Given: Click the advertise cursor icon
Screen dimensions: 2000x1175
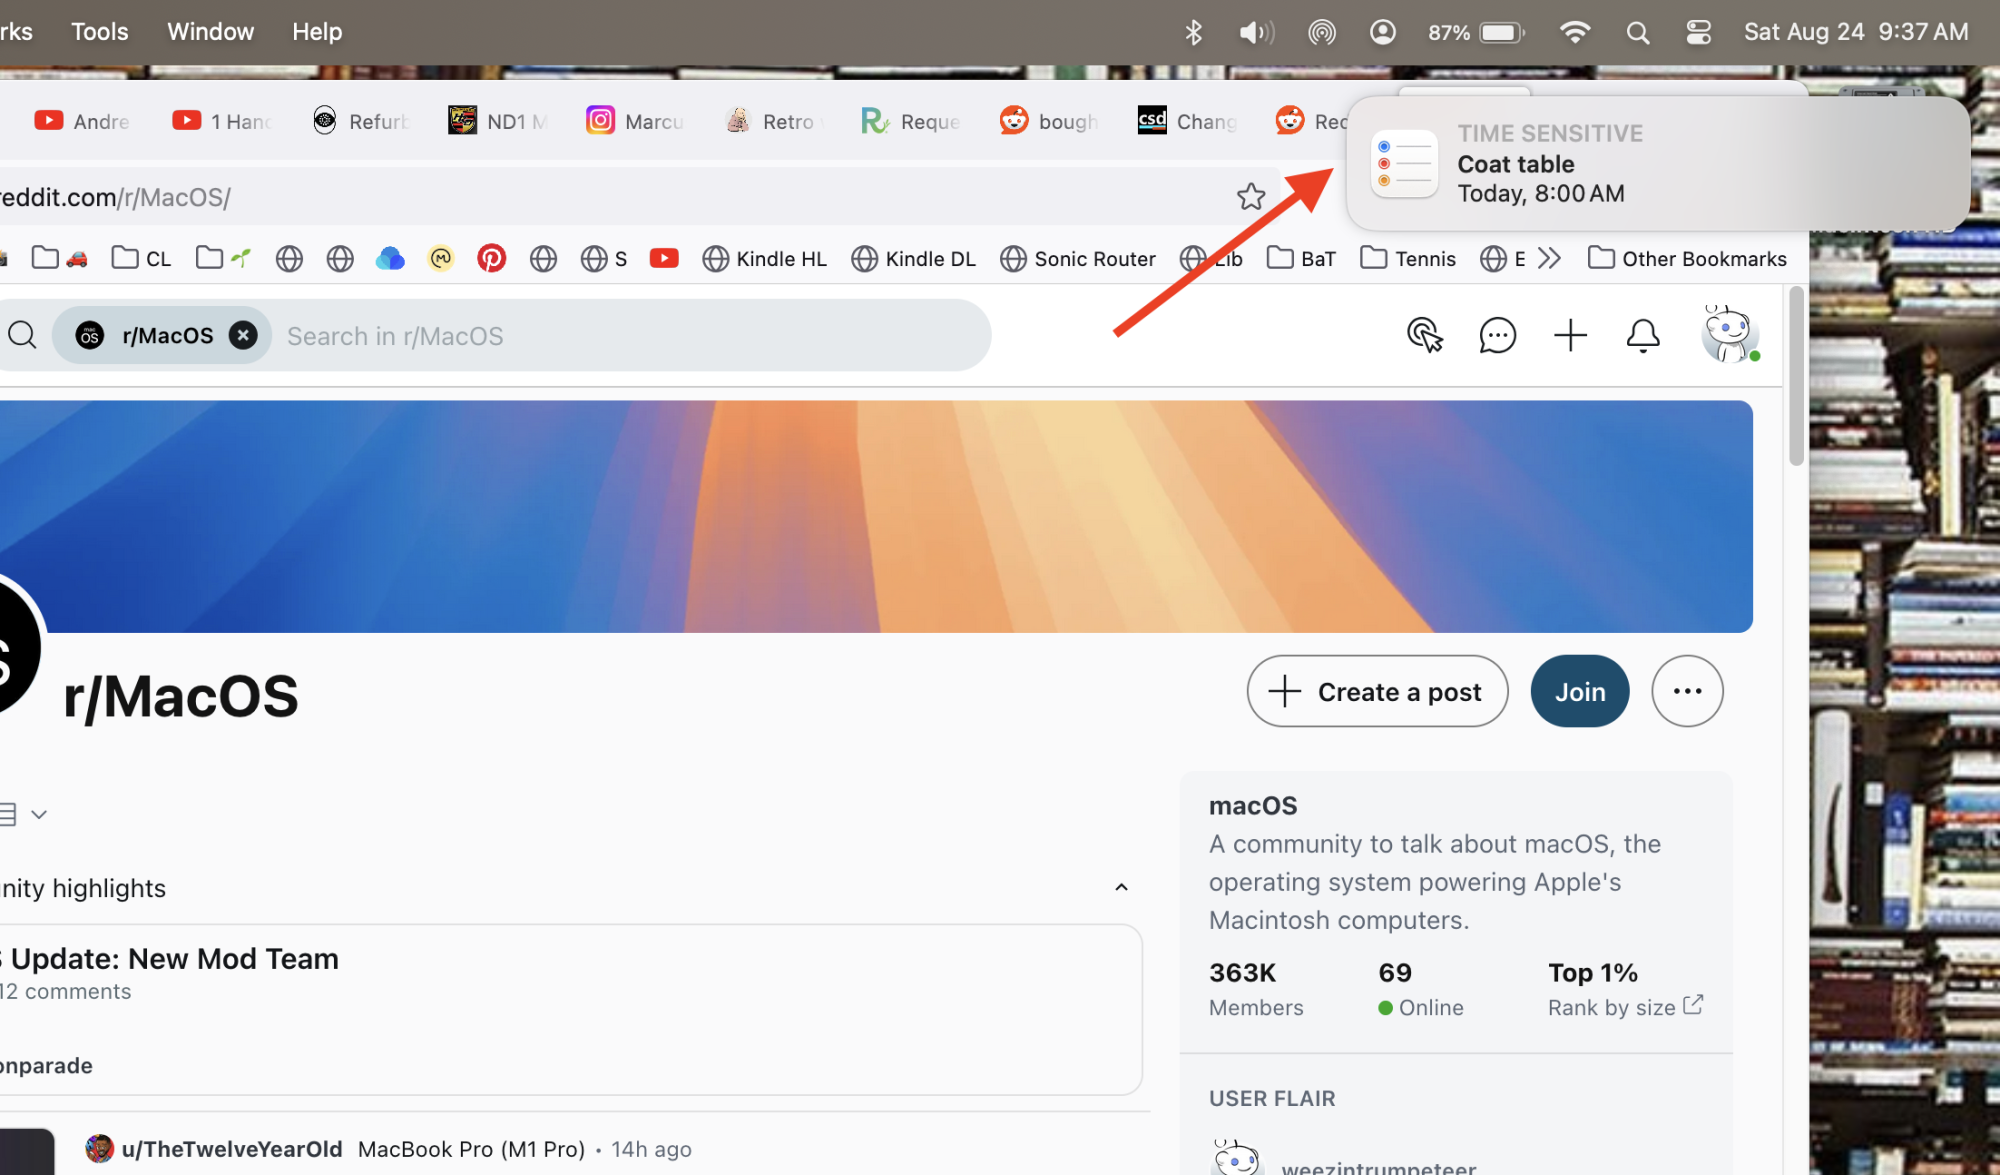Looking at the screenshot, I should (x=1424, y=336).
